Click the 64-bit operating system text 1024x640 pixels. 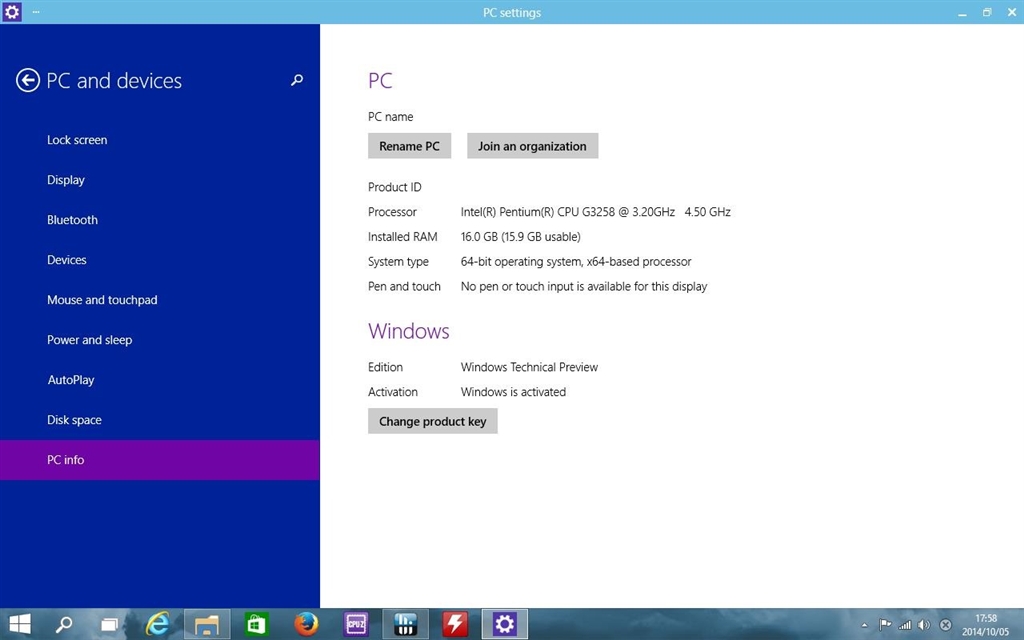576,261
